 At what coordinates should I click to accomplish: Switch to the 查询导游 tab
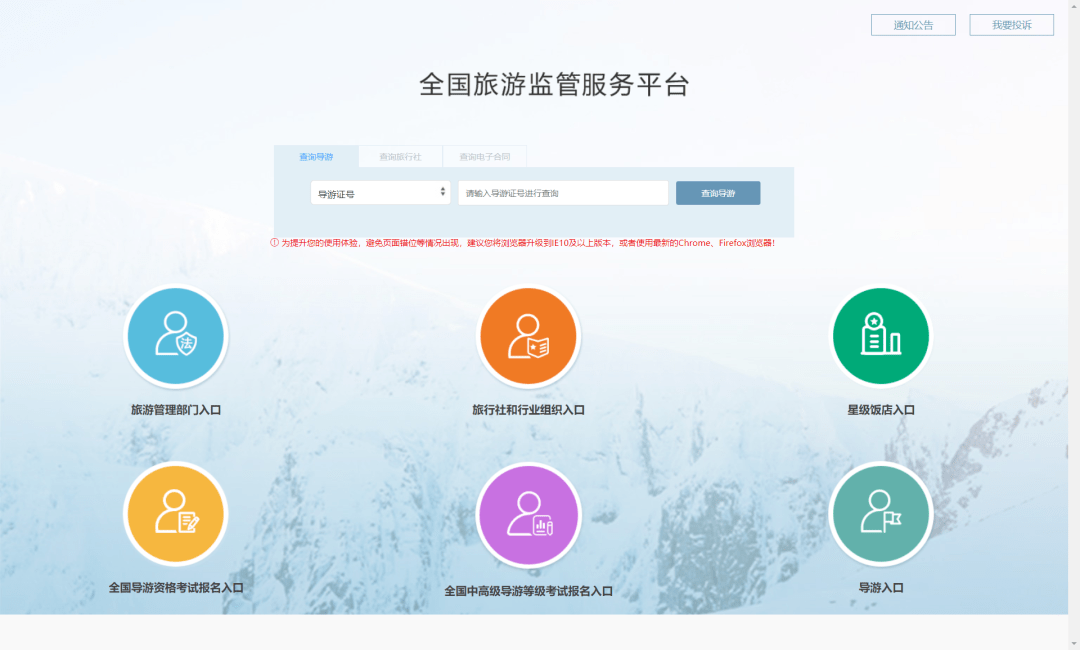coord(316,157)
